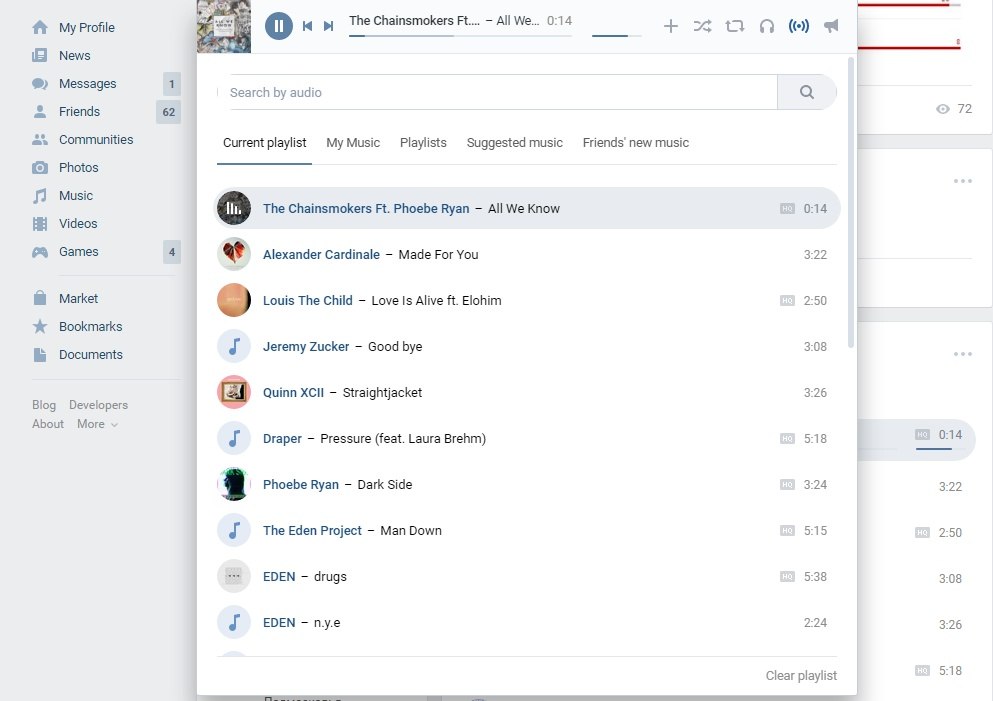Click playing icon of All We Know
Screen dimensions: 993x701
pyautogui.click(x=234, y=208)
